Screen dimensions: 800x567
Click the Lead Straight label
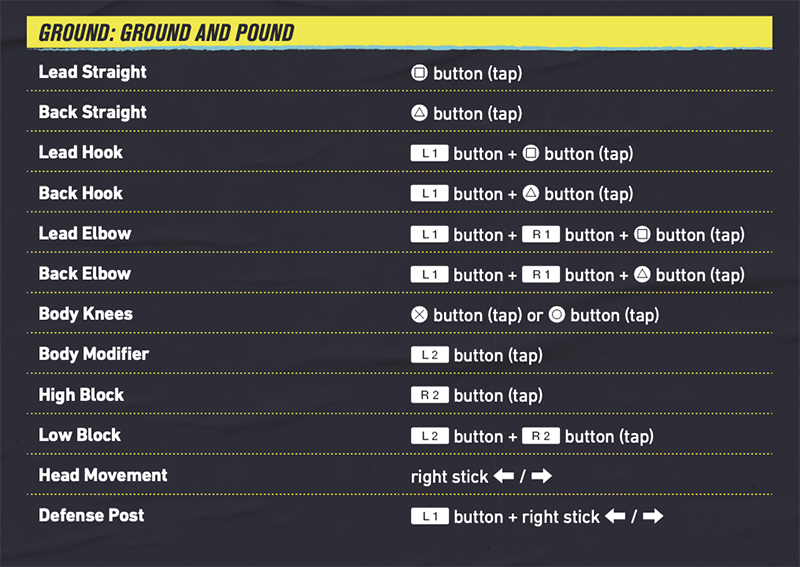[92, 72]
